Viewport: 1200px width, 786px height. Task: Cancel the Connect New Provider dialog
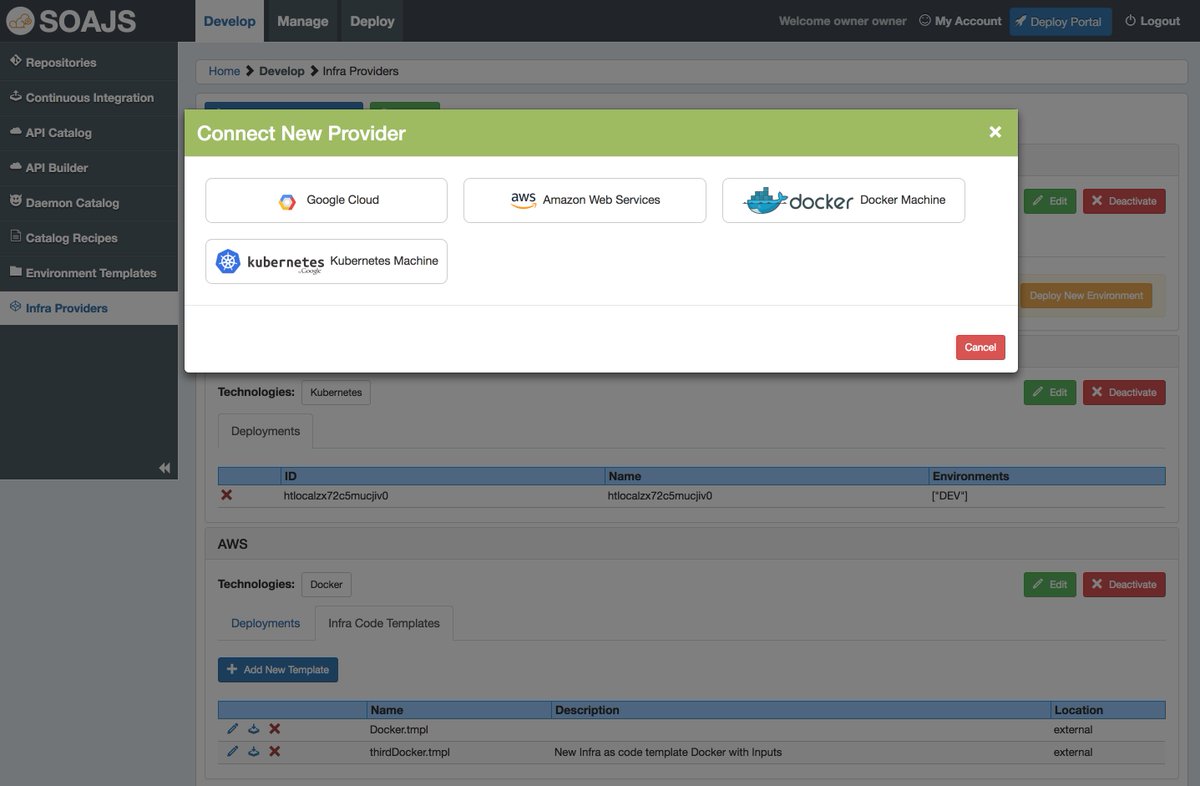click(x=980, y=347)
